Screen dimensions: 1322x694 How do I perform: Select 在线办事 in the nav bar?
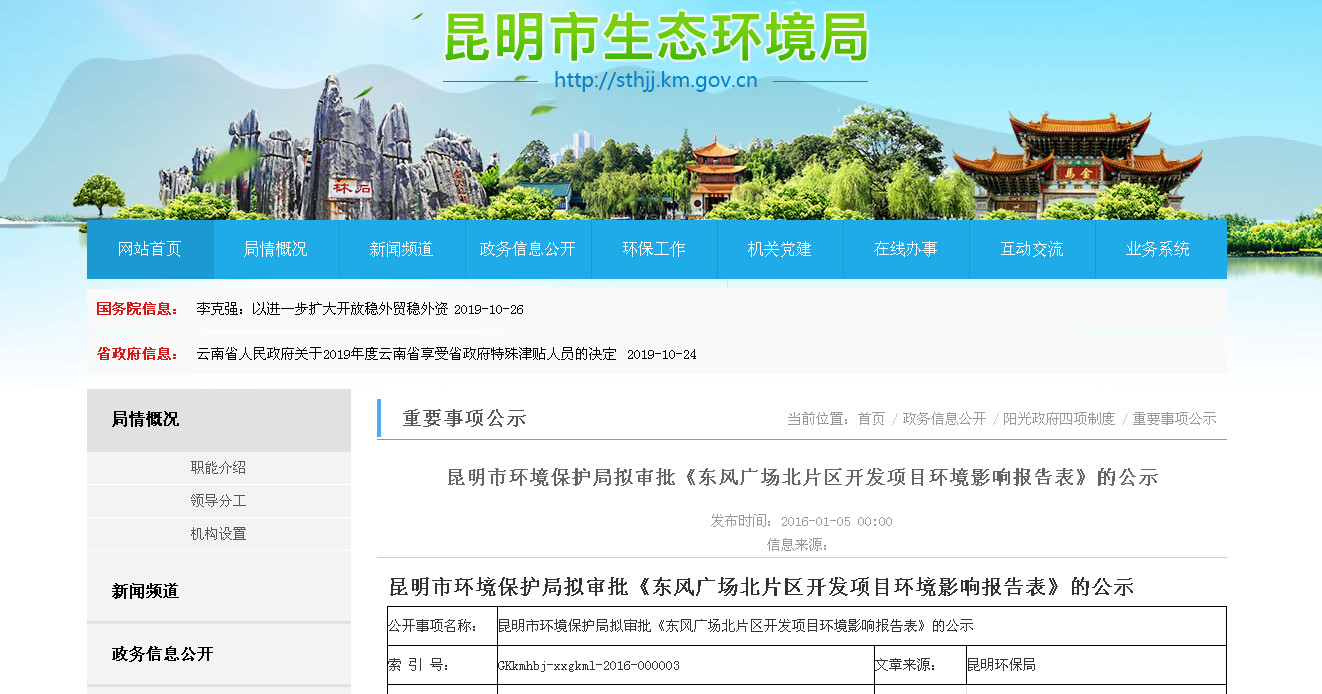906,249
